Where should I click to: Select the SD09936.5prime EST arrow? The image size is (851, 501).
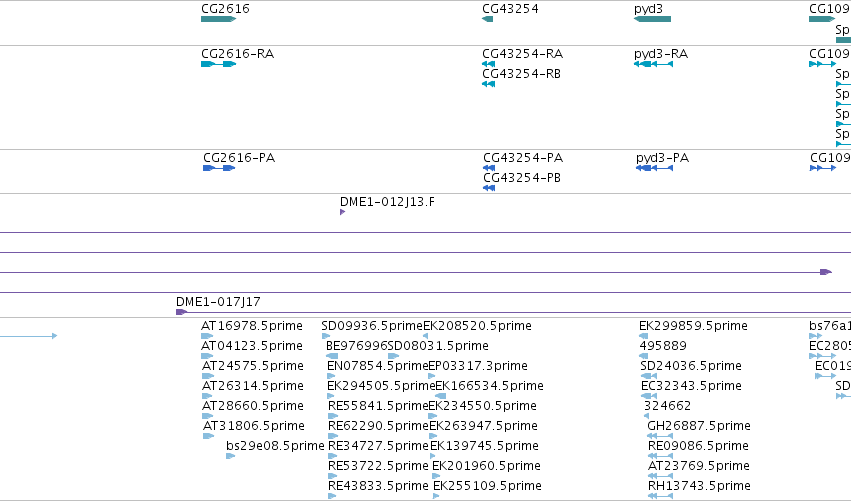tap(326, 336)
